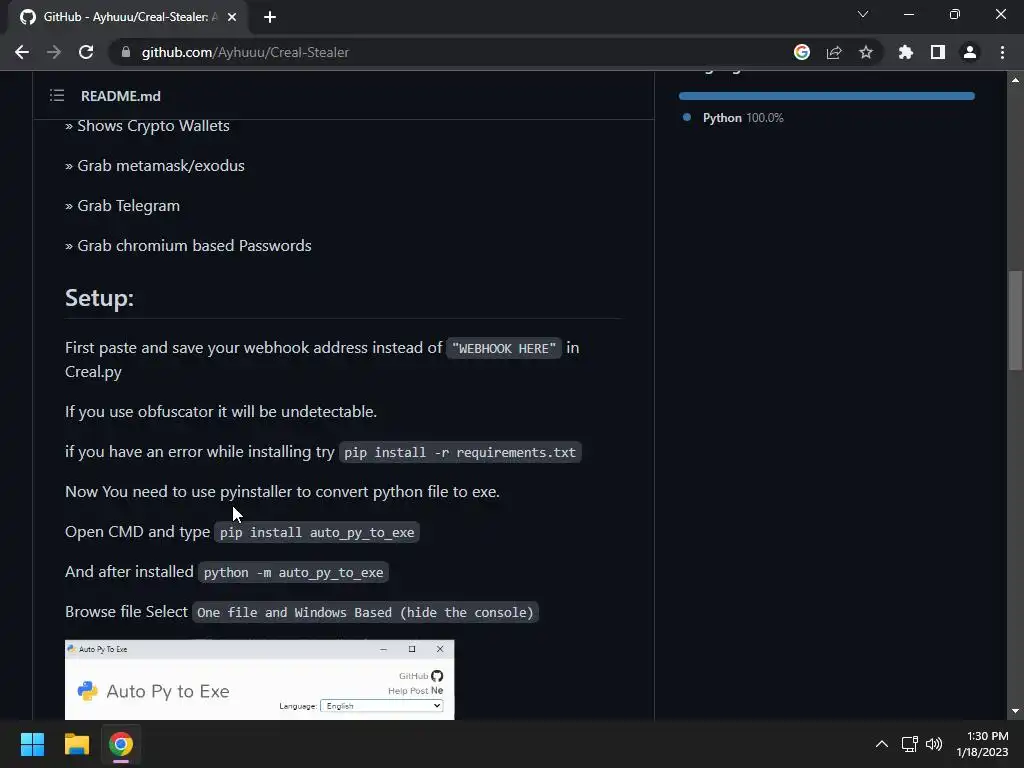1024x768 pixels.
Task: Click the Setup: heading
Action: point(99,298)
